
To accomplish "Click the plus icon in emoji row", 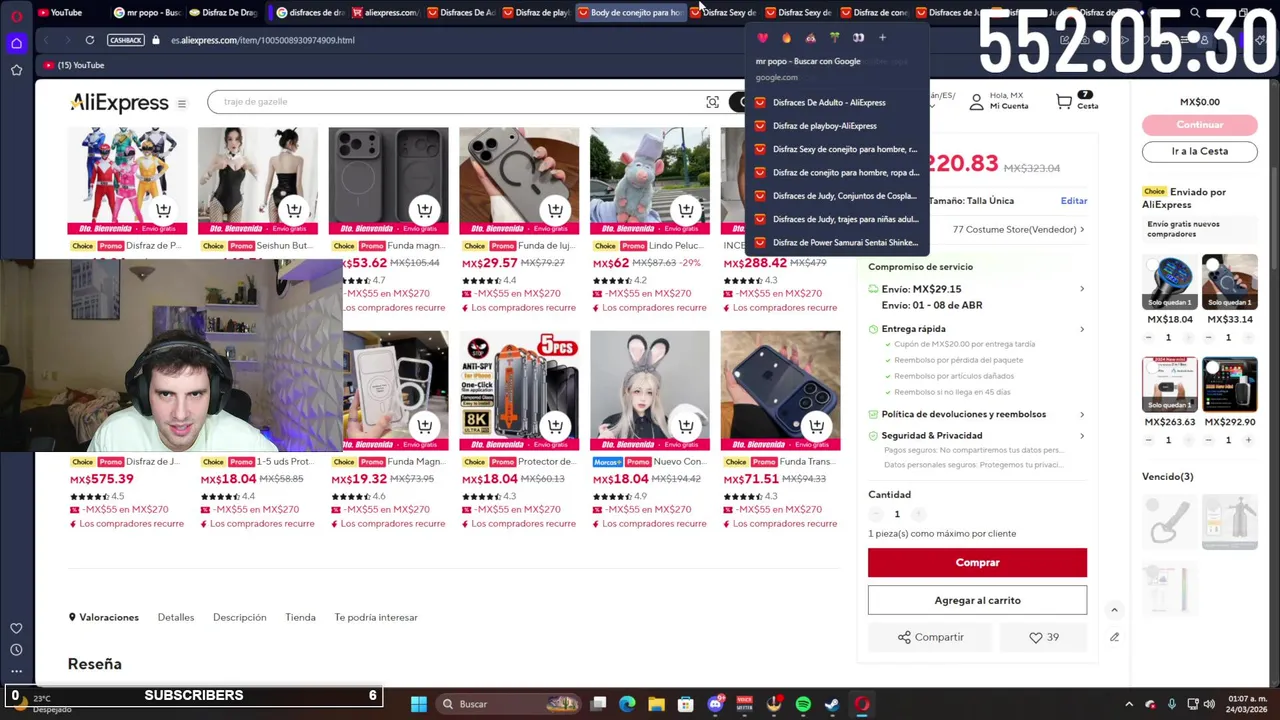I will pos(882,38).
